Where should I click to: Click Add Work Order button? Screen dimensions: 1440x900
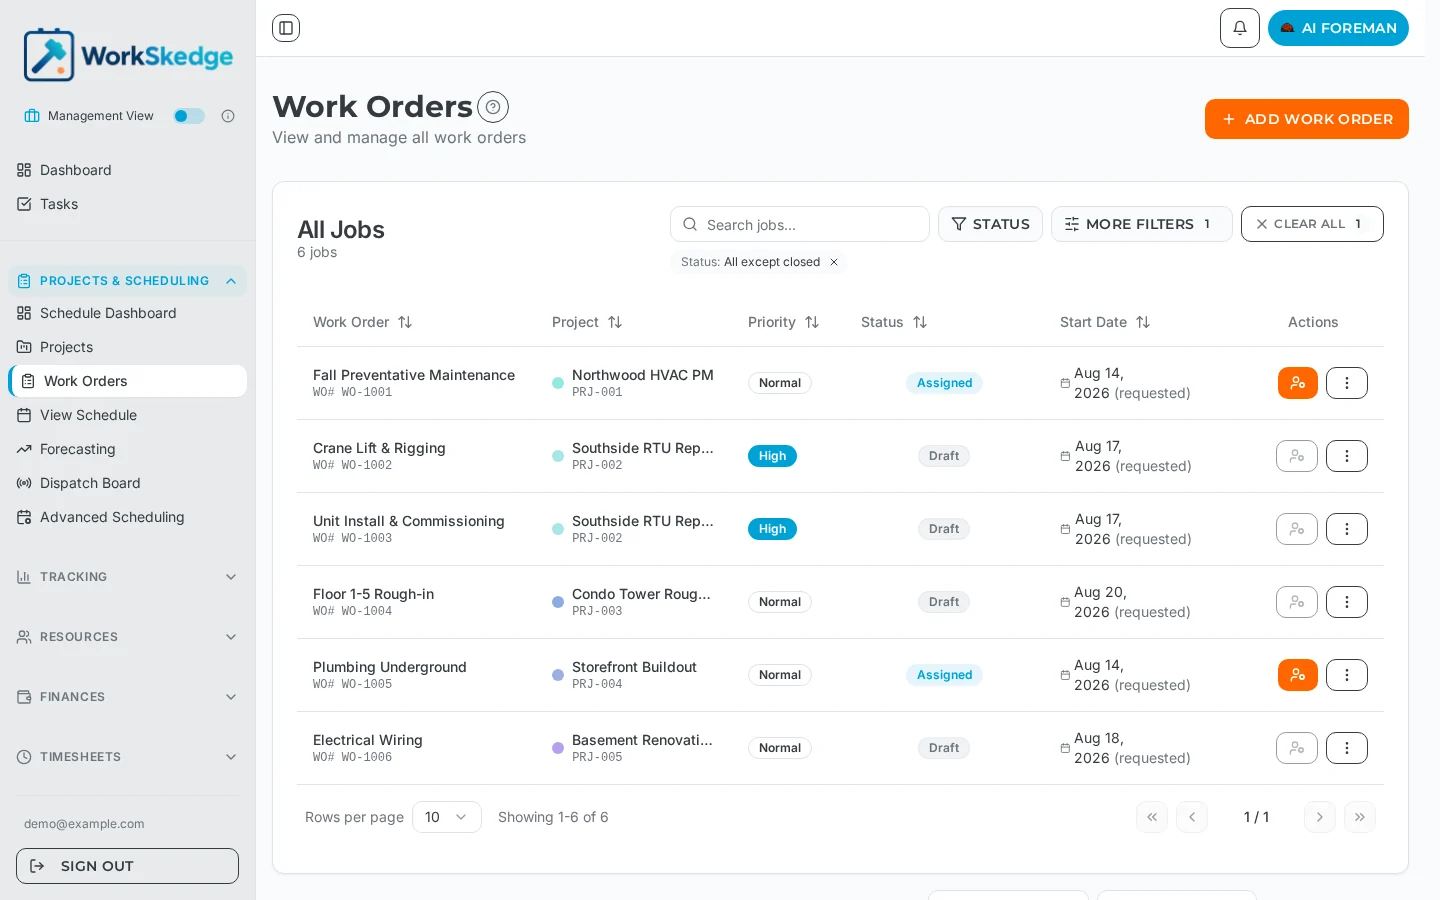tap(1306, 119)
